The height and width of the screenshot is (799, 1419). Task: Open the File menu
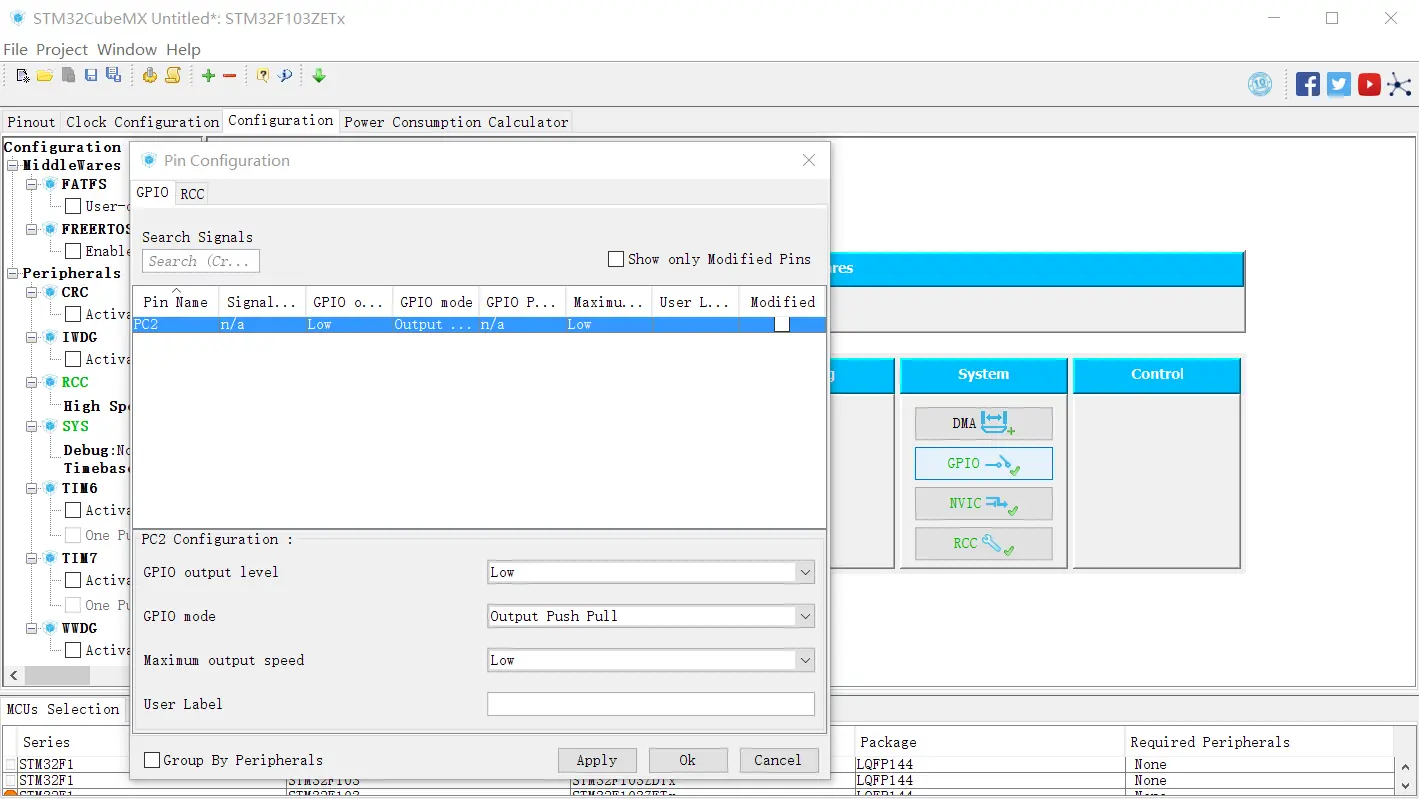pyautogui.click(x=16, y=49)
